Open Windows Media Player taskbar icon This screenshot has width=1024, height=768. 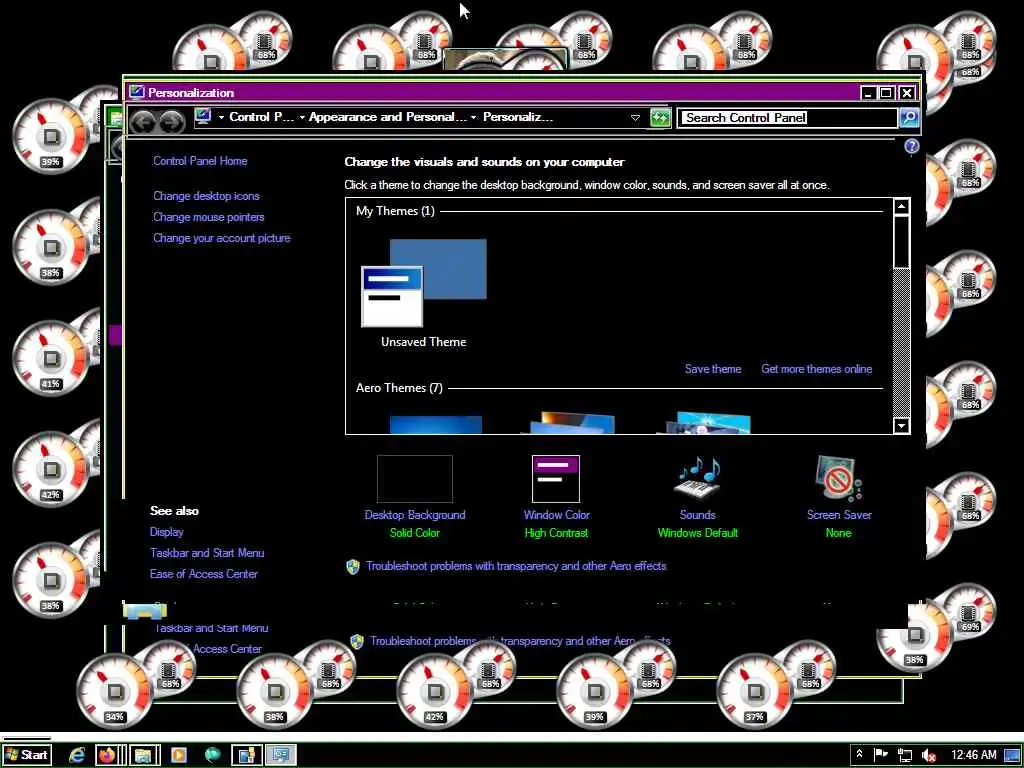coord(178,755)
